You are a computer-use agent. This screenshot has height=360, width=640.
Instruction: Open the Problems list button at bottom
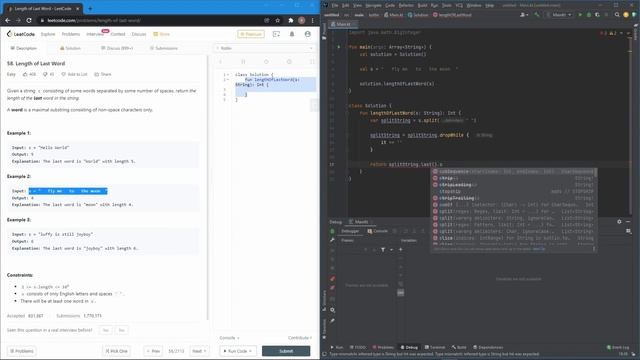click(x=22, y=351)
